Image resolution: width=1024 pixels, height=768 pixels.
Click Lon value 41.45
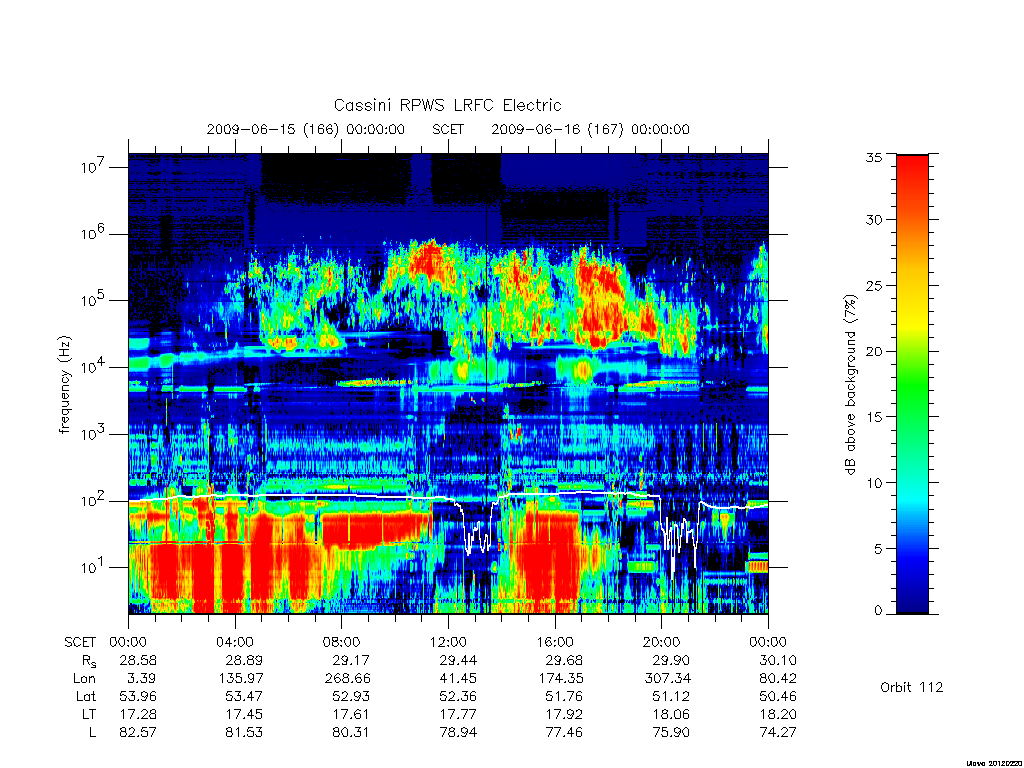coord(458,679)
